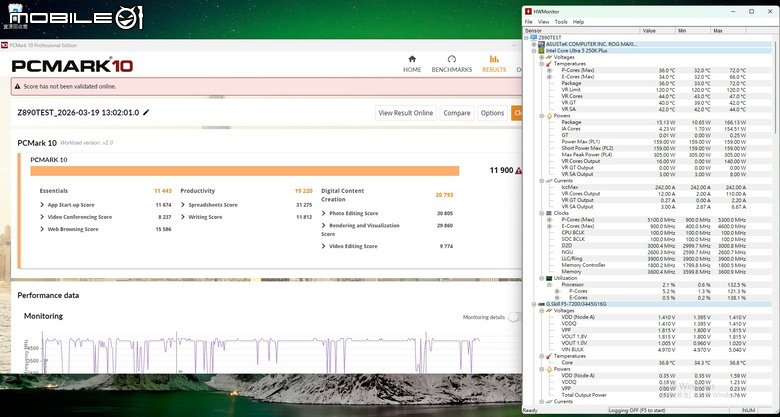Click the G.Skill Temperatures thermometer icon

(x=549, y=356)
